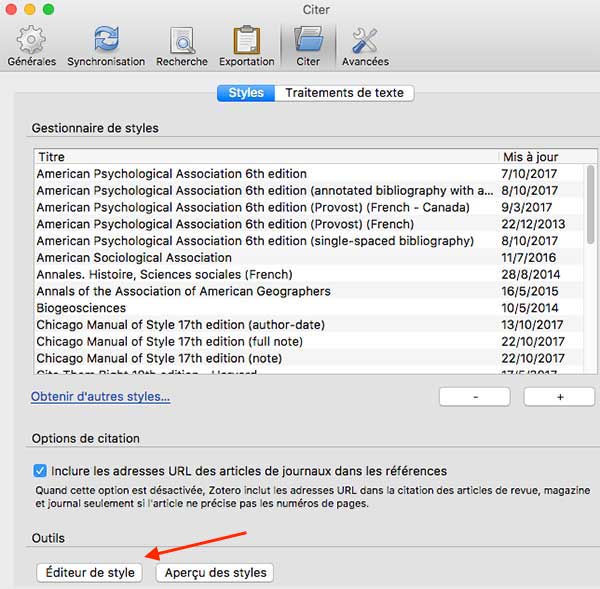Switch to Traitements de texte tab
This screenshot has height=589, width=600.
[344, 93]
